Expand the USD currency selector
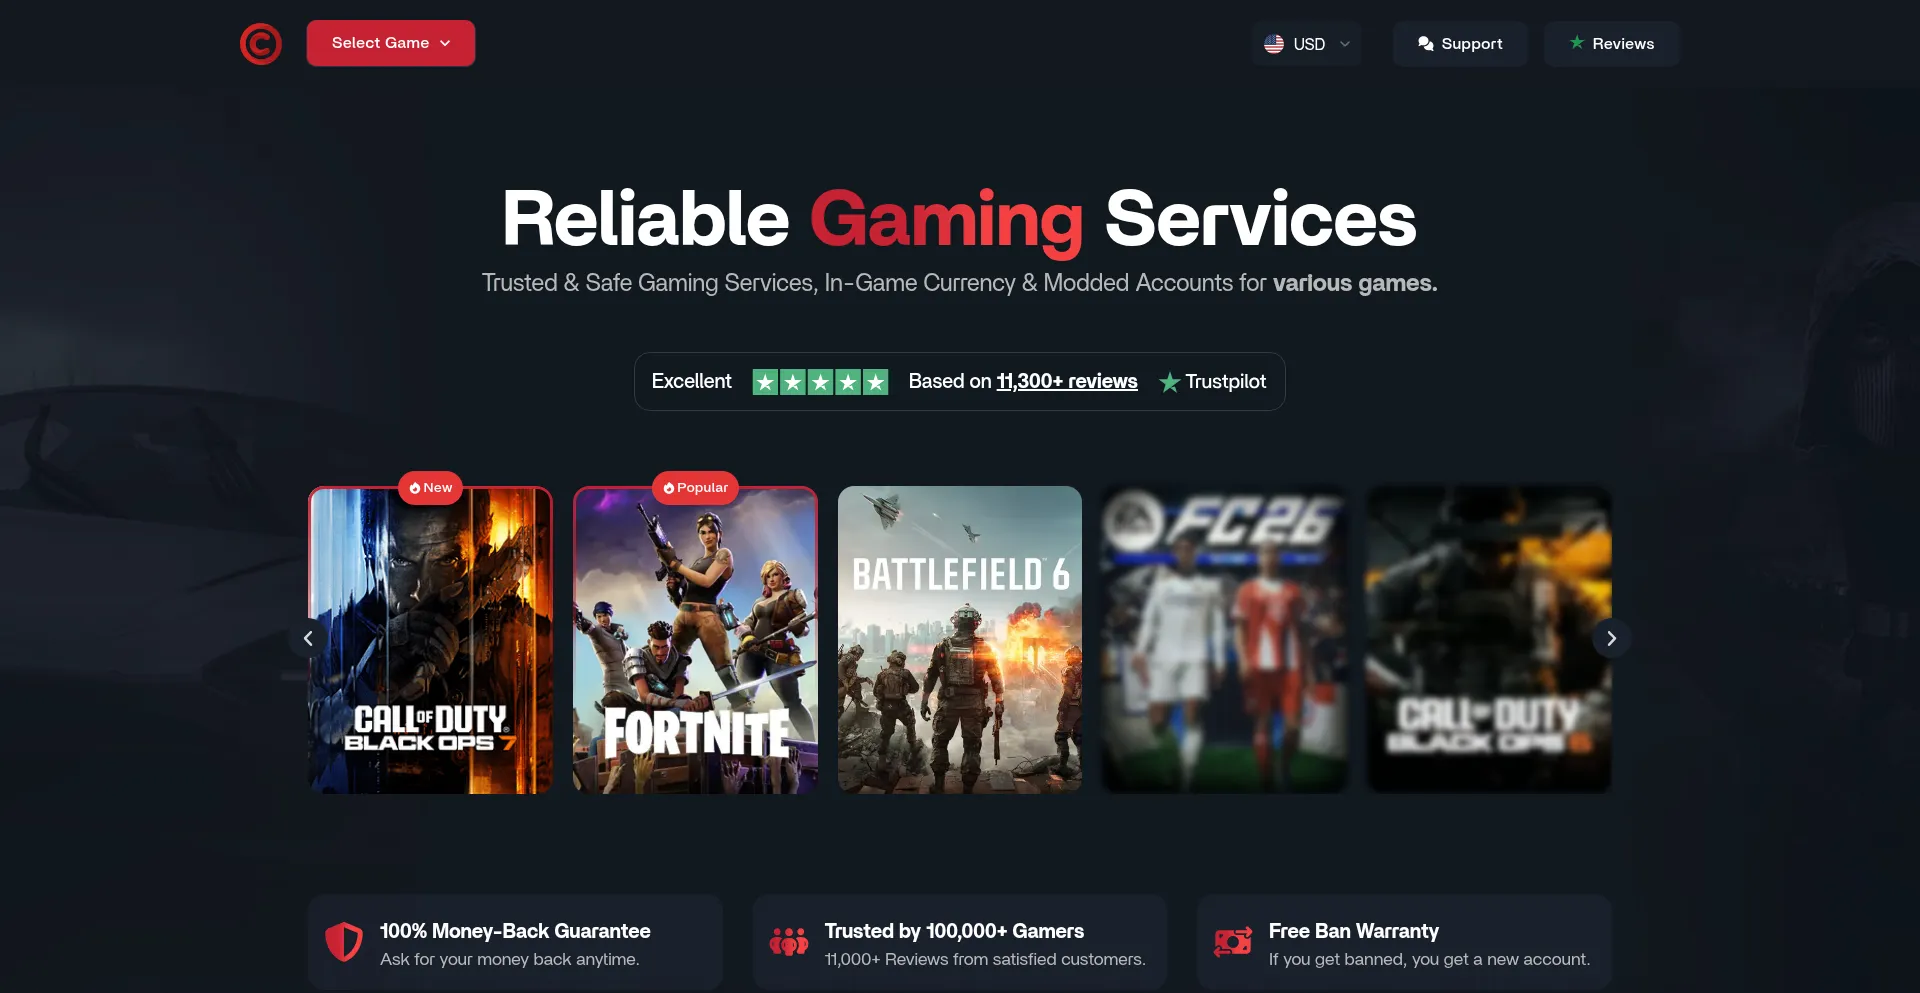The image size is (1920, 993). tap(1307, 44)
